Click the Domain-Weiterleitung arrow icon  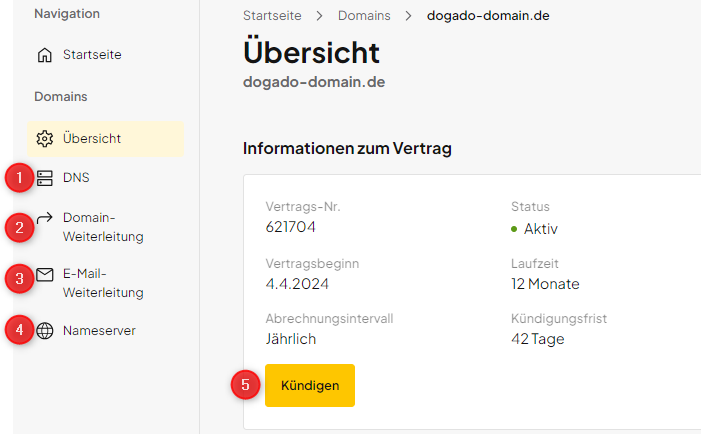(44, 218)
